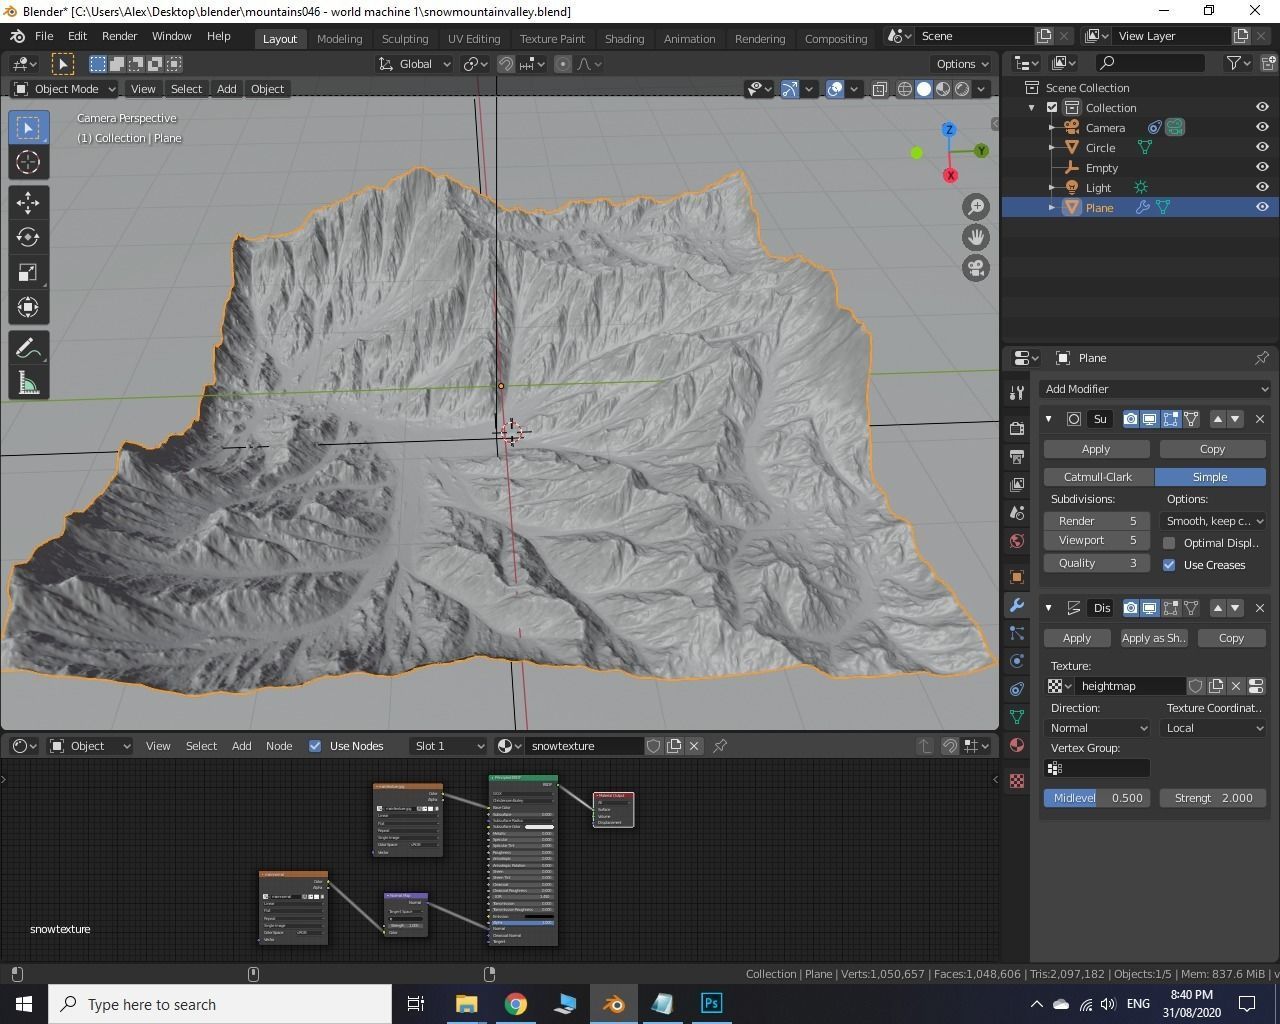This screenshot has height=1024, width=1280.
Task: Open the Texture properties tab
Action: pos(1017,781)
